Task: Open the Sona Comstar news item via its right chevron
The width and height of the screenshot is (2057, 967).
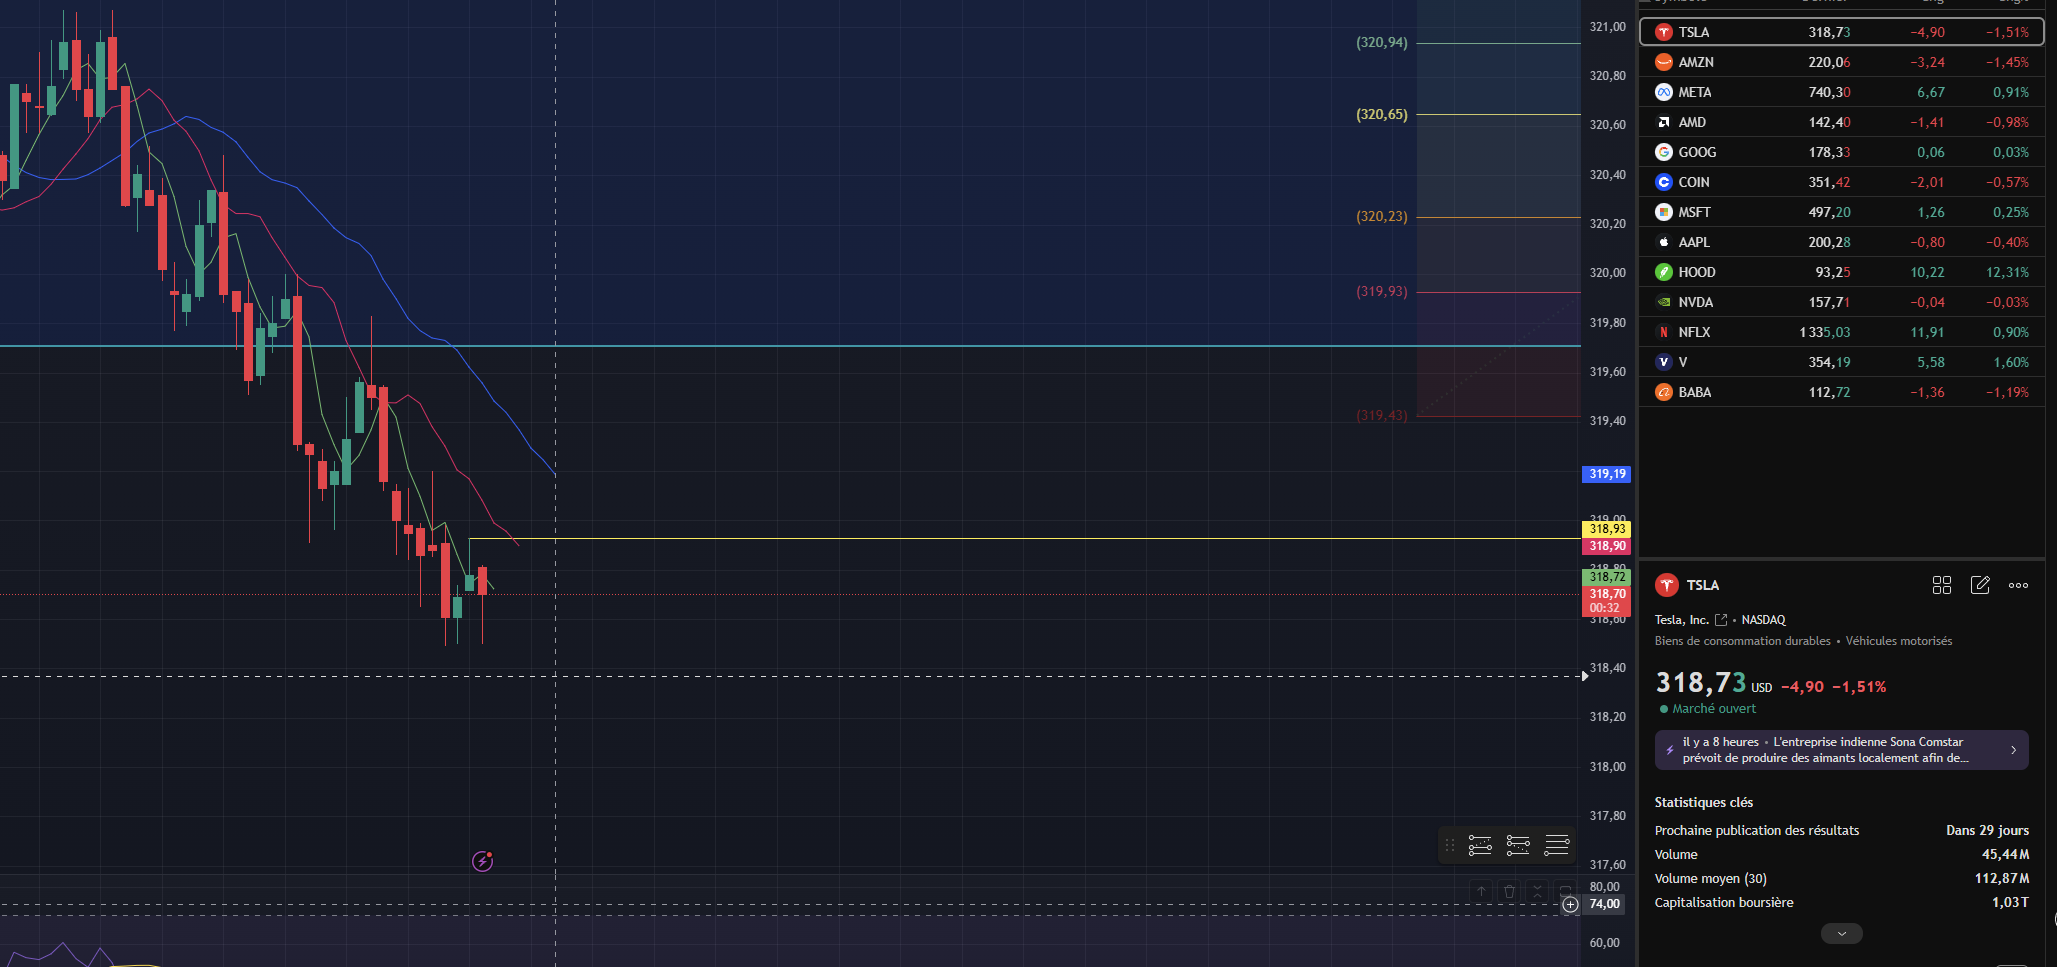Action: coord(2013,750)
